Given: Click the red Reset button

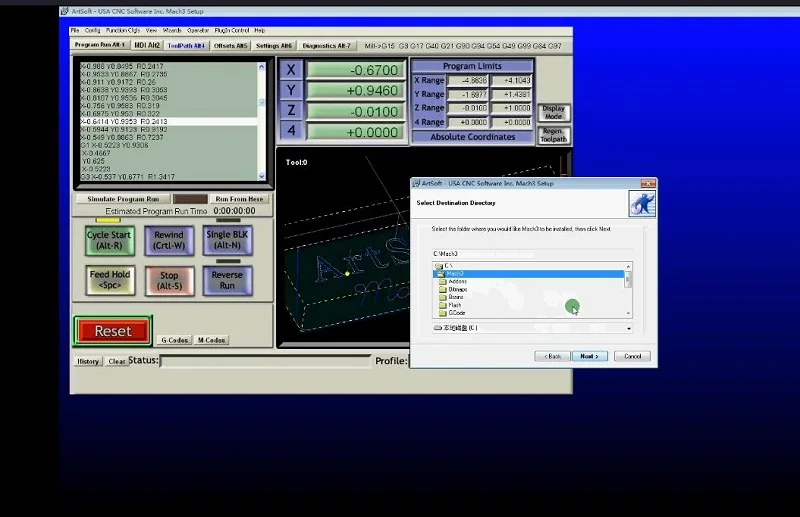Looking at the screenshot, I should pyautogui.click(x=113, y=331).
